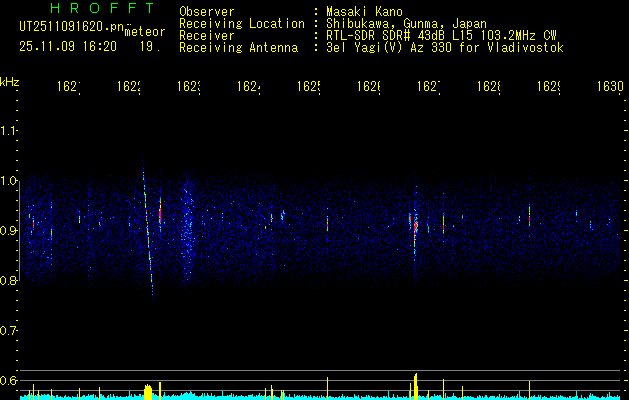Screen dimensions: 629x400
Task: Click the 0.6 frequency axis label
Action: pos(8,380)
